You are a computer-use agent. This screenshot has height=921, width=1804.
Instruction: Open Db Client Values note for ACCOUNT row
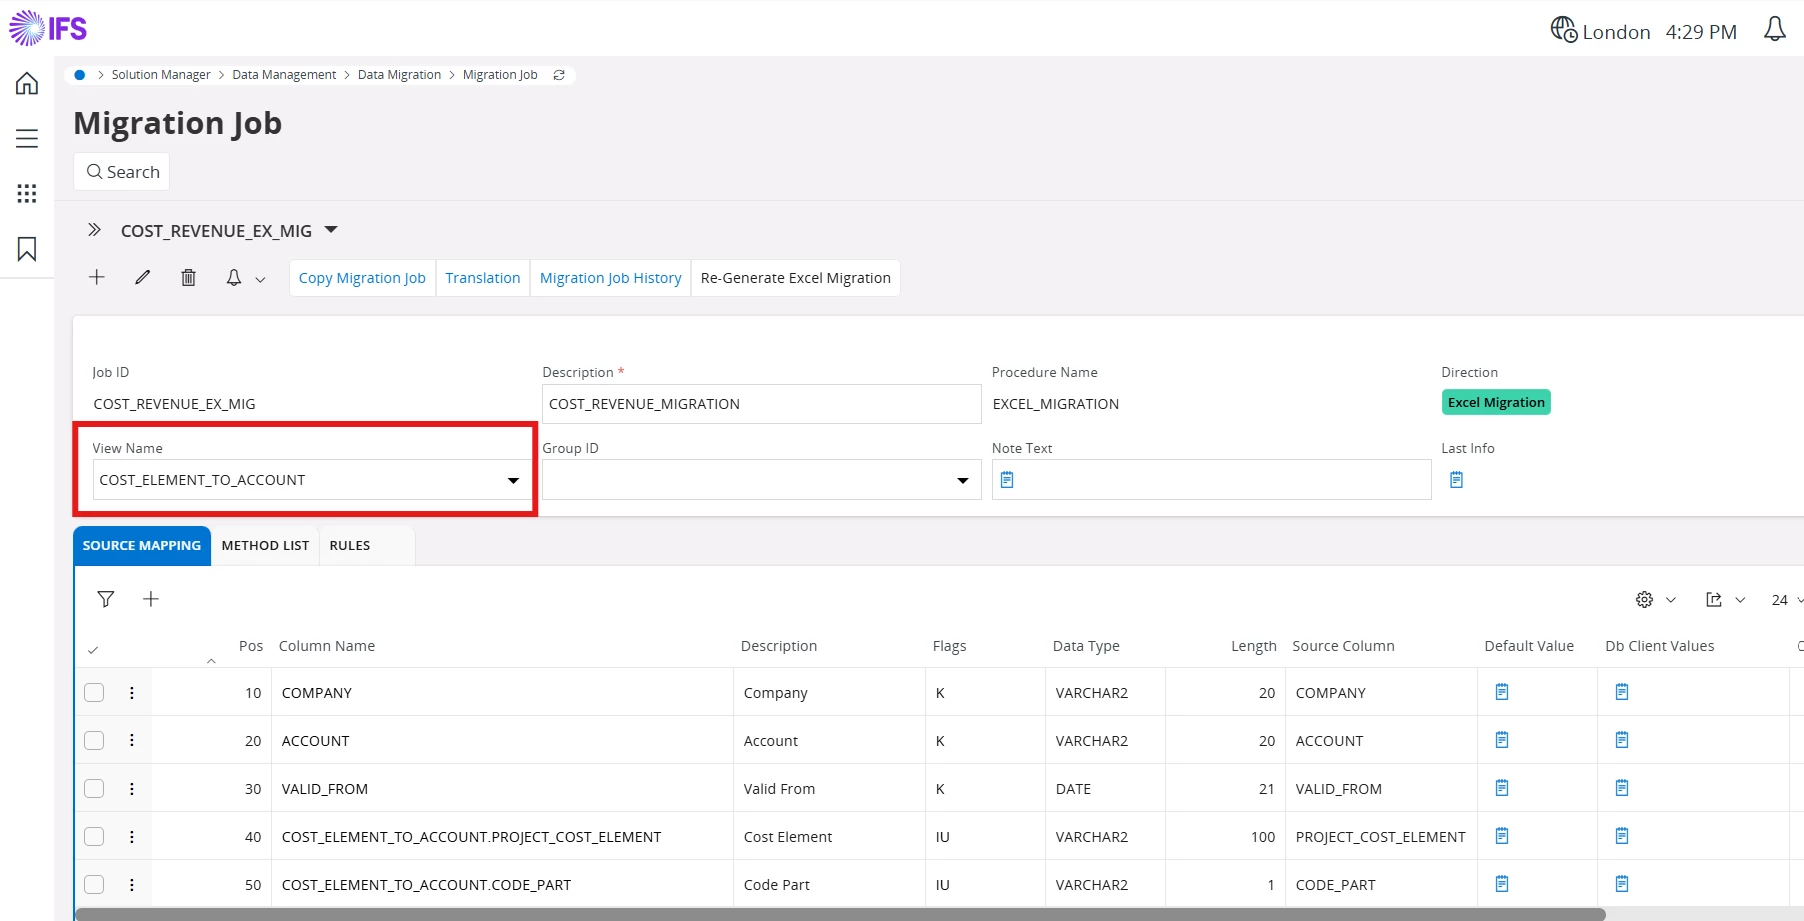tap(1622, 740)
